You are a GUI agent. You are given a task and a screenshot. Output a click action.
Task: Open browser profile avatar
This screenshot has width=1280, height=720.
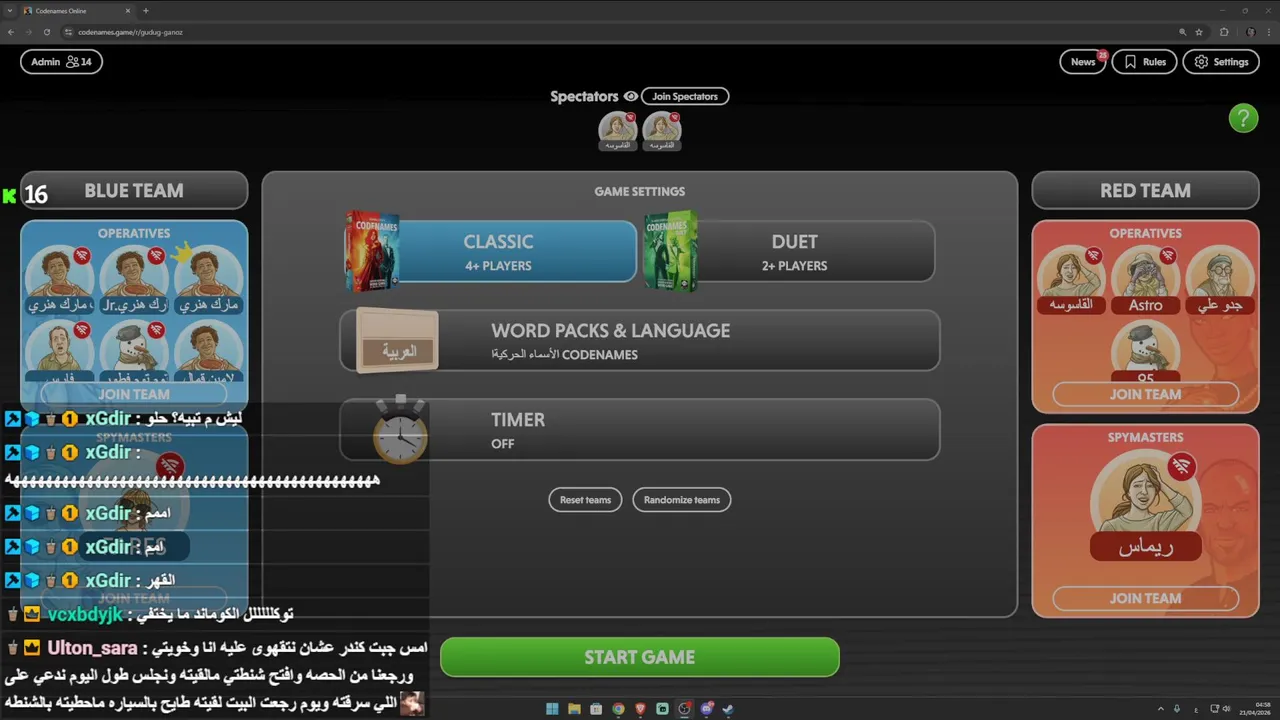(1251, 32)
